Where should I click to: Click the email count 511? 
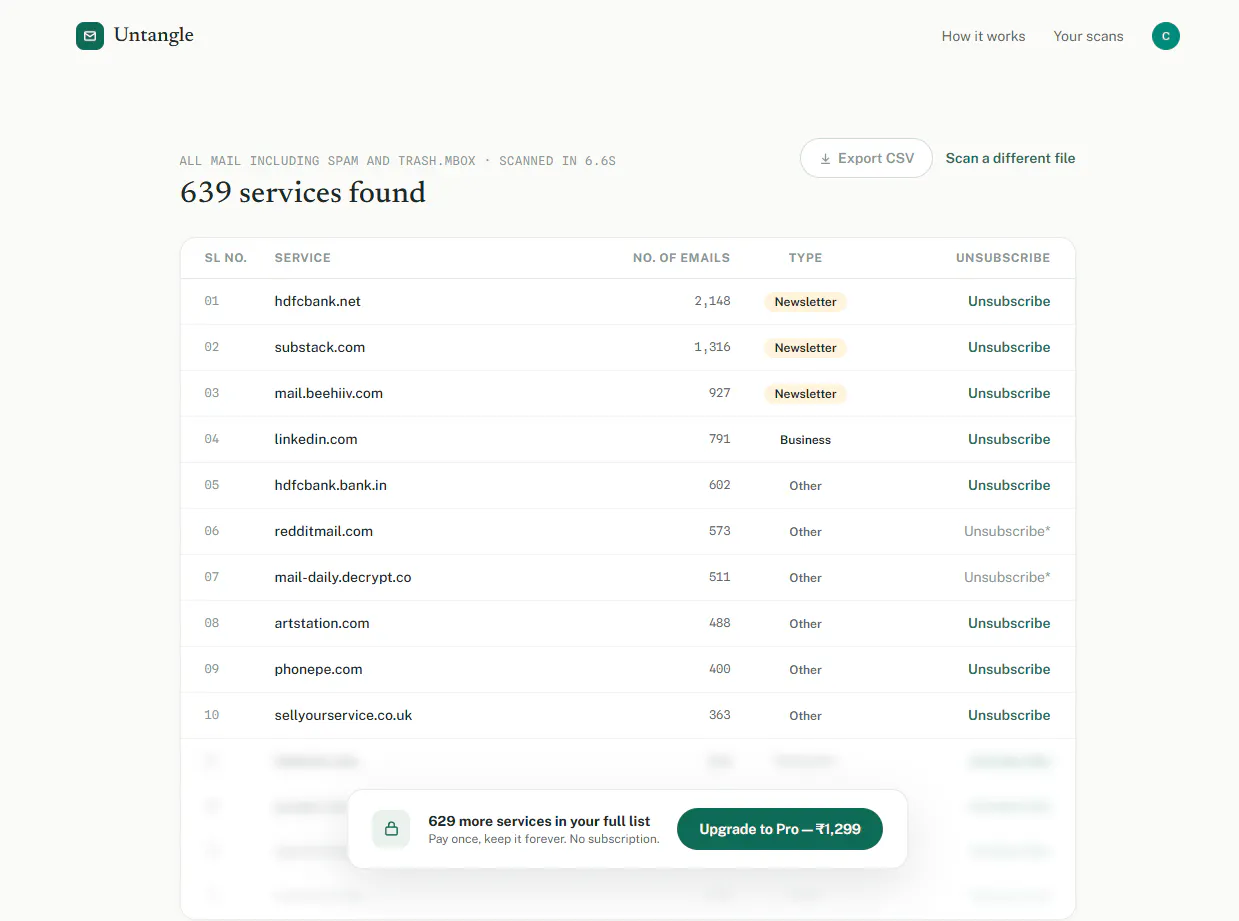click(719, 577)
